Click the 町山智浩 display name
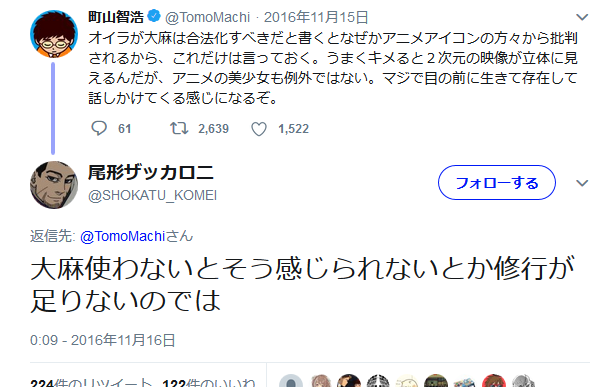This screenshot has height=387, width=612. (x=116, y=17)
